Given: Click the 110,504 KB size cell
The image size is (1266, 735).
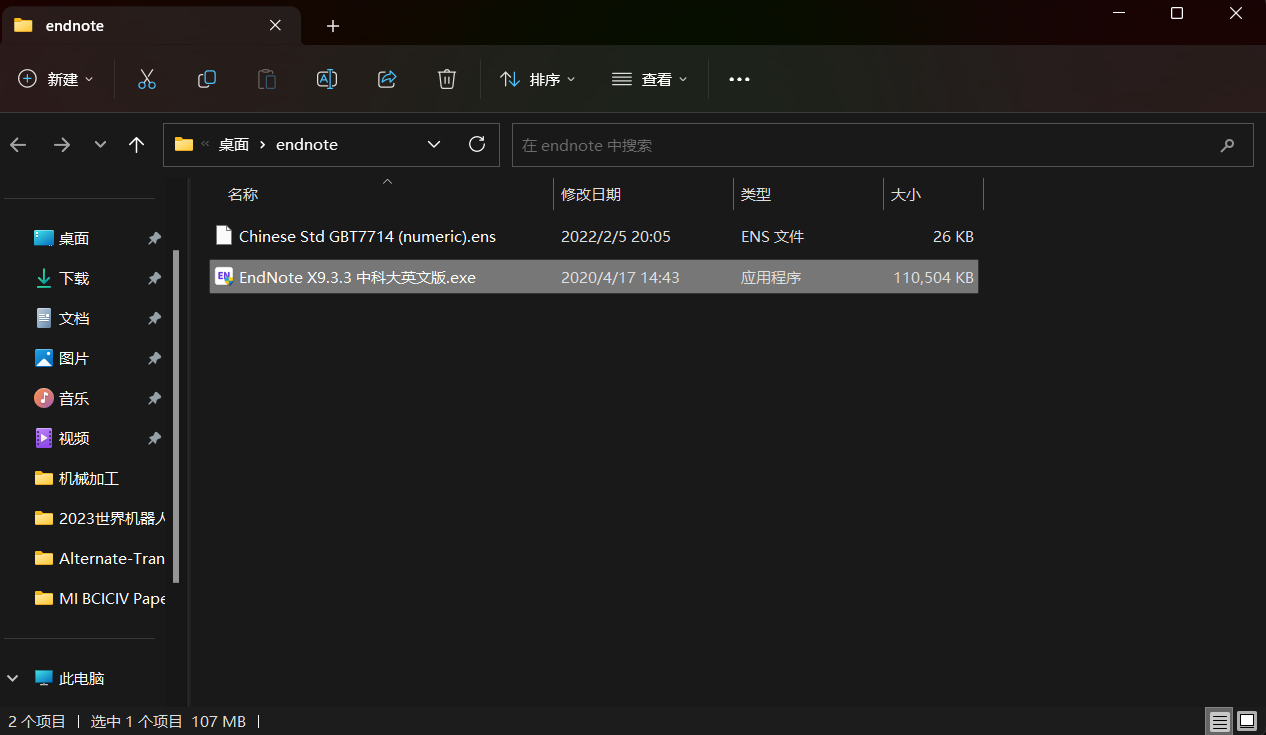Looking at the screenshot, I should click(x=933, y=277).
